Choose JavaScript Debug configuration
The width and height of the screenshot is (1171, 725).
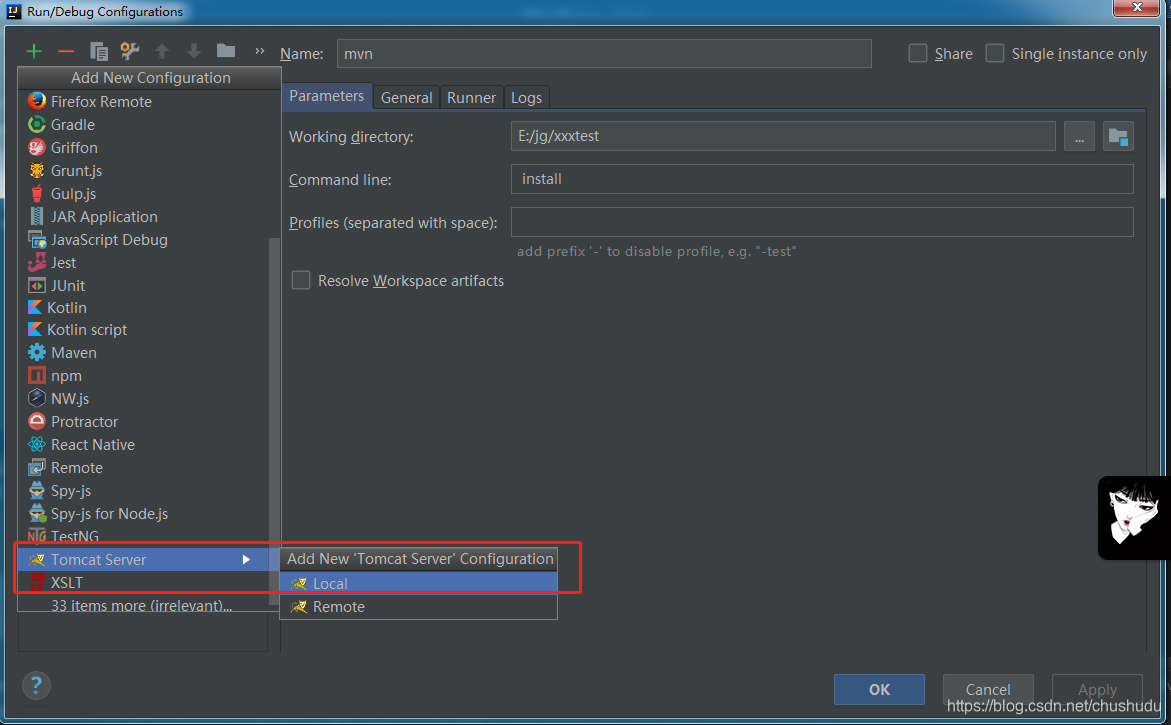pyautogui.click(x=143, y=240)
